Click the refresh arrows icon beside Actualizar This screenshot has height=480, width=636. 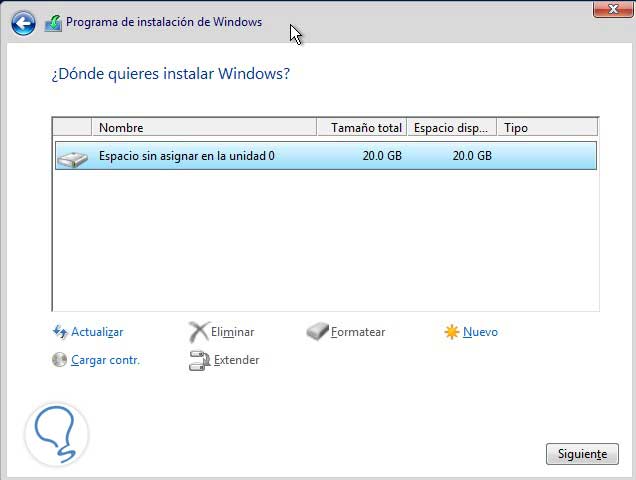coord(60,332)
